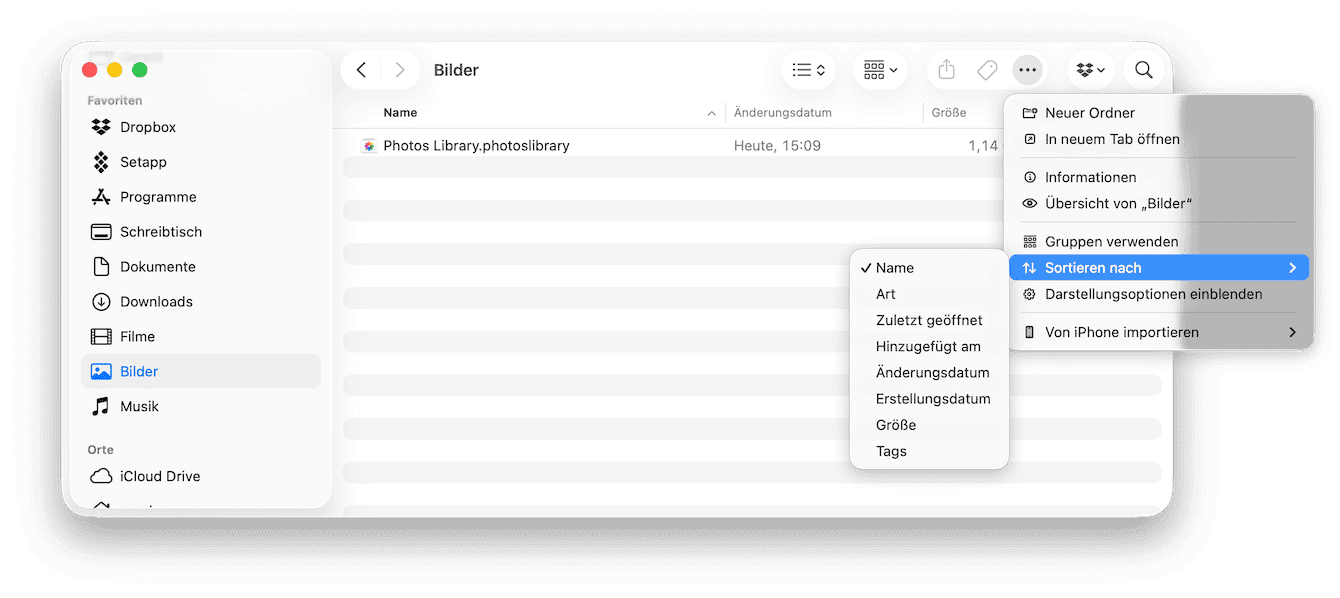Open Dropbox in the sidebar
The width and height of the screenshot is (1340, 598).
pyautogui.click(x=147, y=127)
